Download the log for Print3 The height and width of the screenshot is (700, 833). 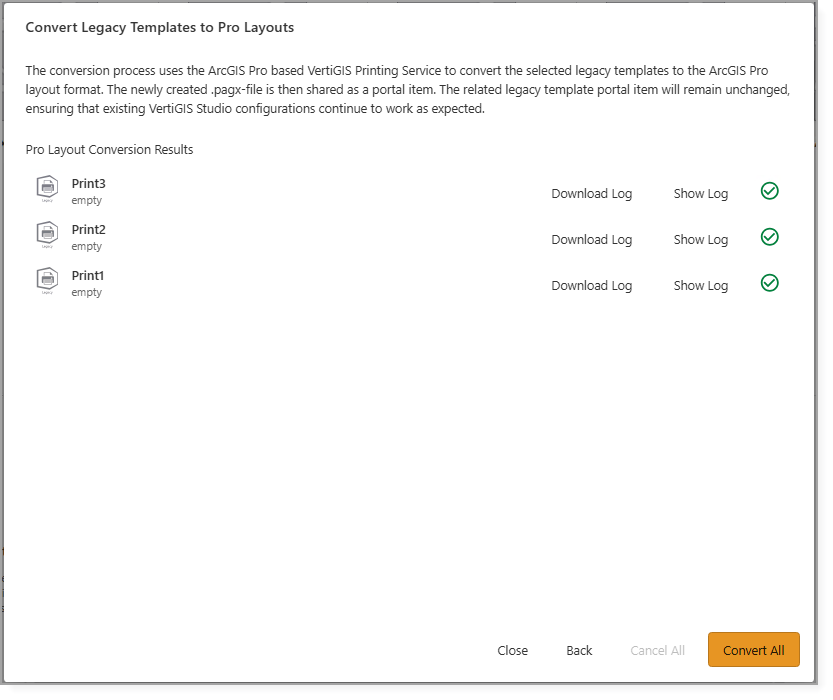[x=591, y=193]
